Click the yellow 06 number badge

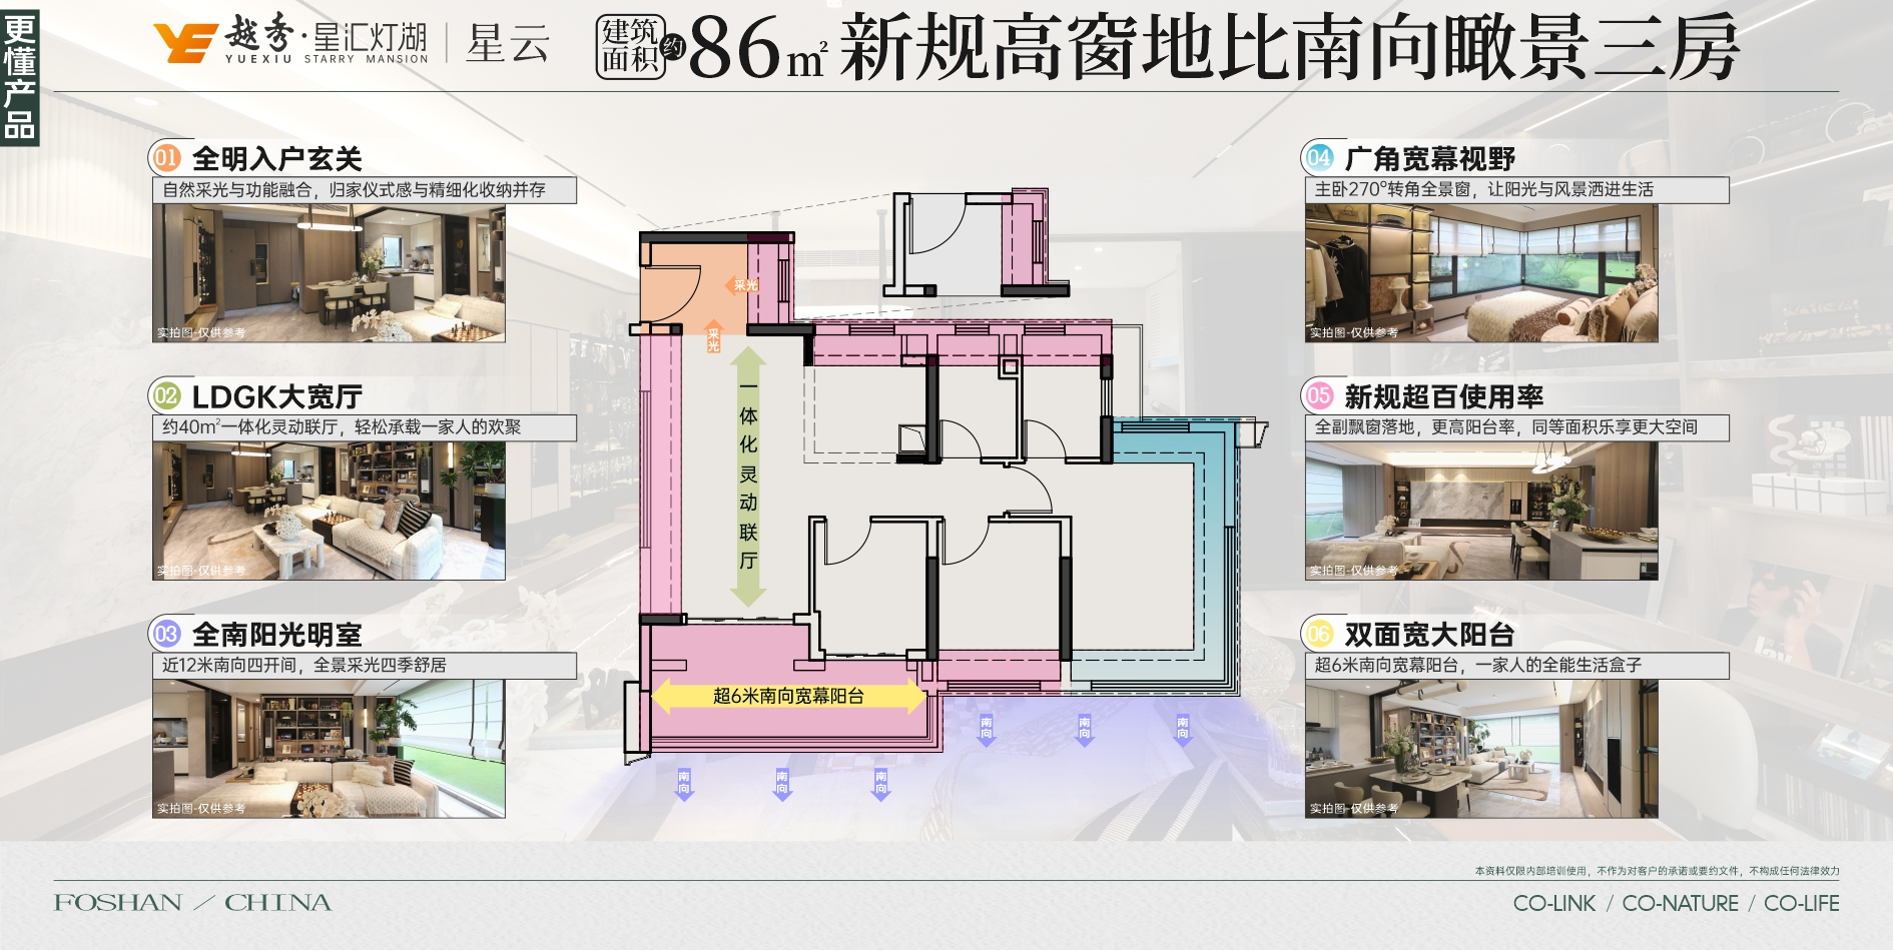(1319, 634)
